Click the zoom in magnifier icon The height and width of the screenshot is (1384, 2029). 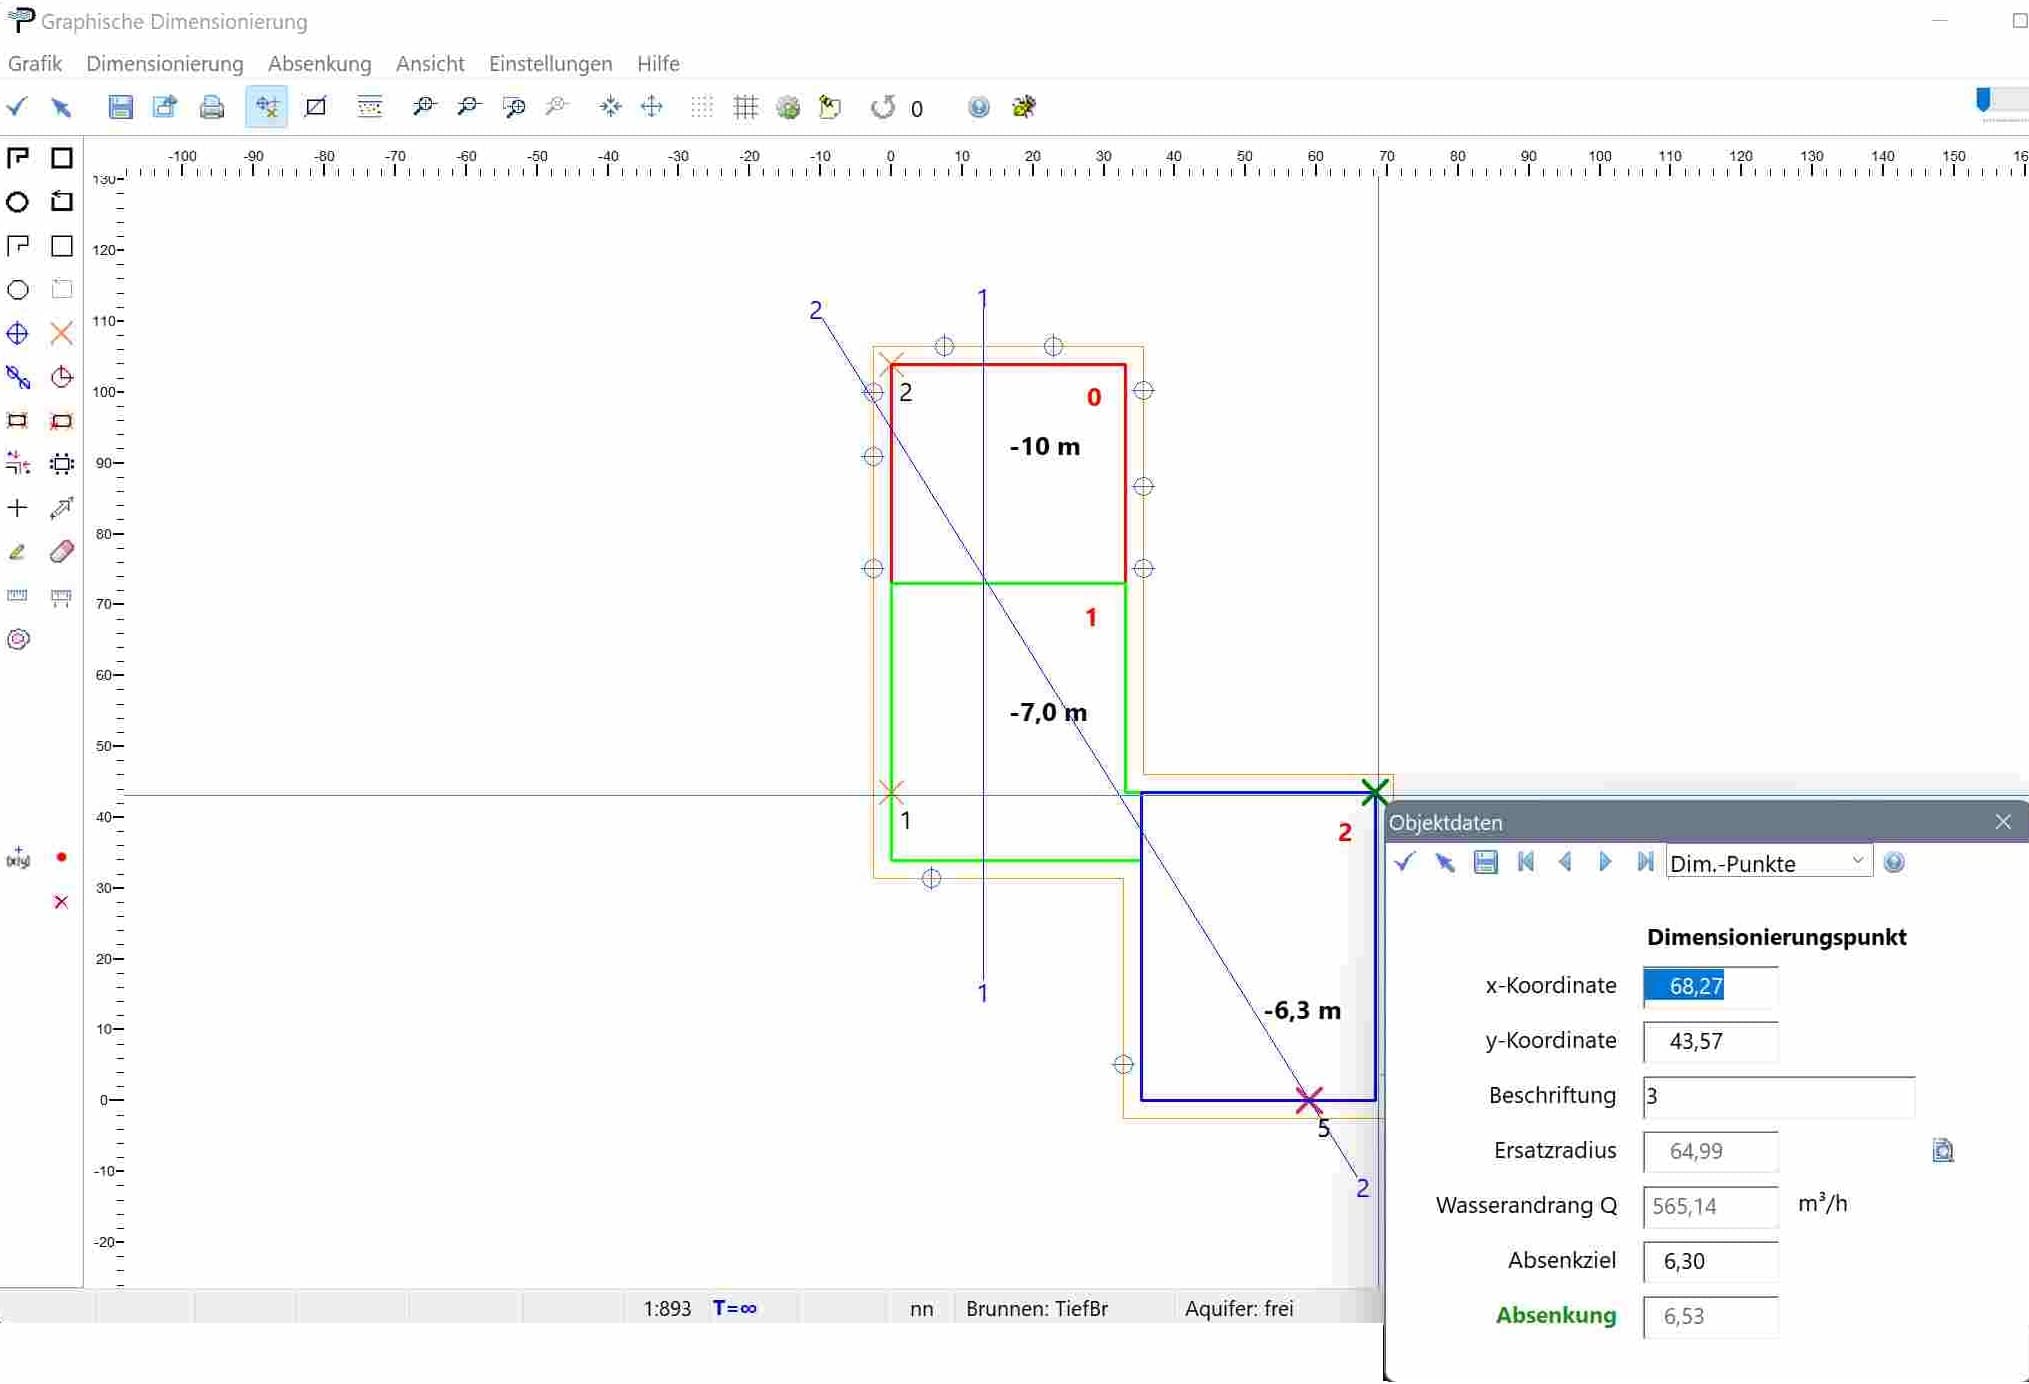point(424,107)
